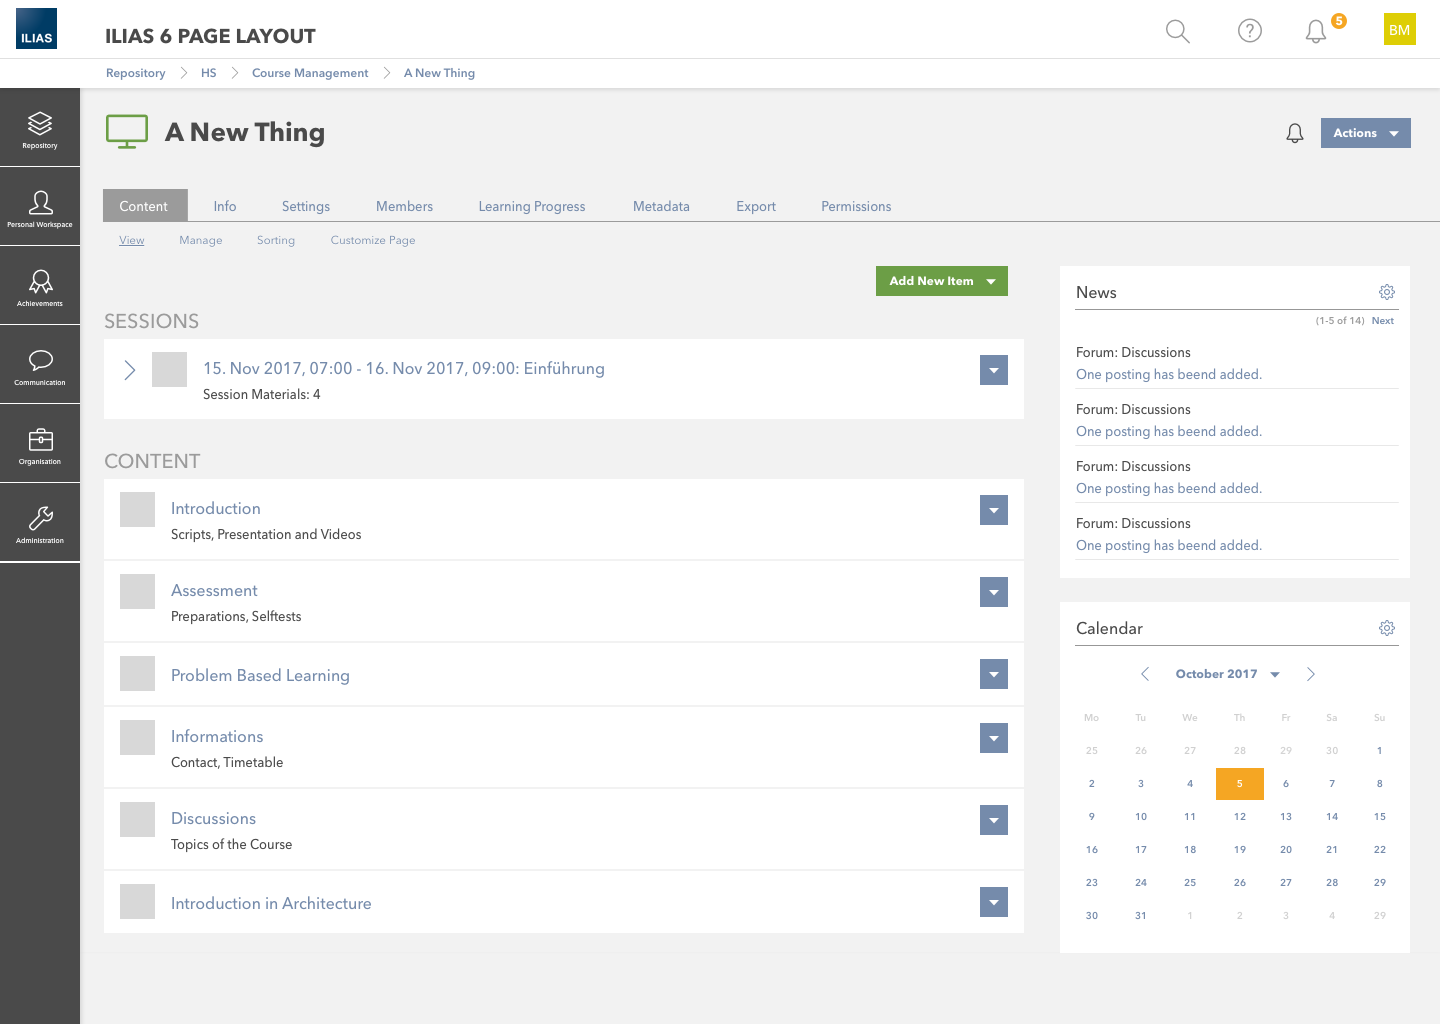Open the Add New Item dropdown

tap(941, 281)
